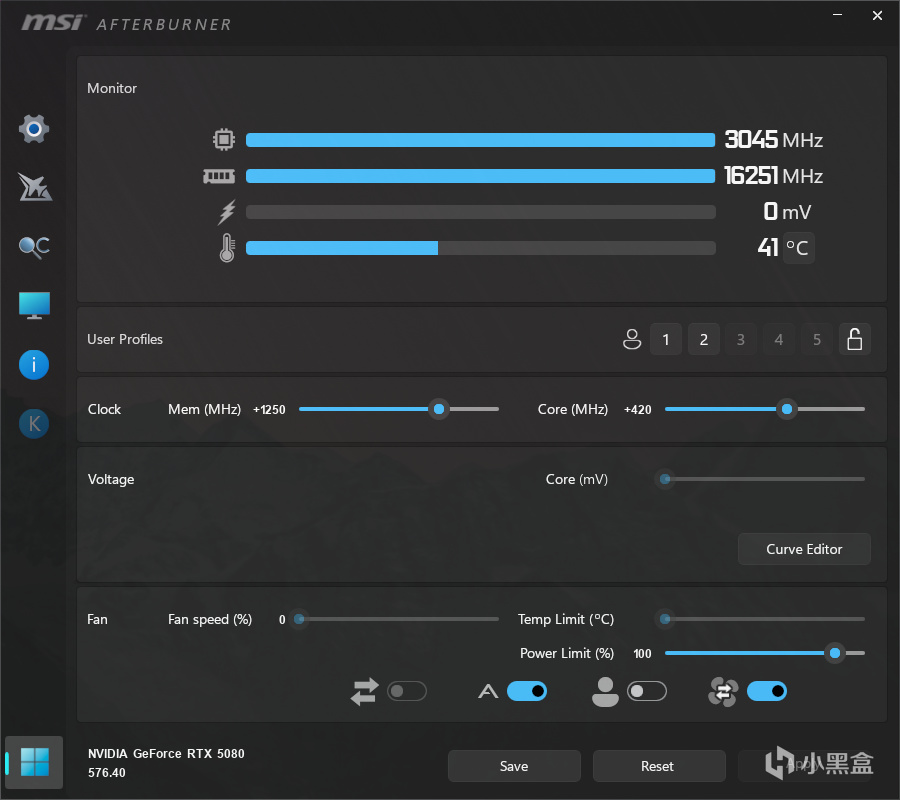Click the Save button
Image resolution: width=900 pixels, height=800 pixels.
tap(514, 766)
